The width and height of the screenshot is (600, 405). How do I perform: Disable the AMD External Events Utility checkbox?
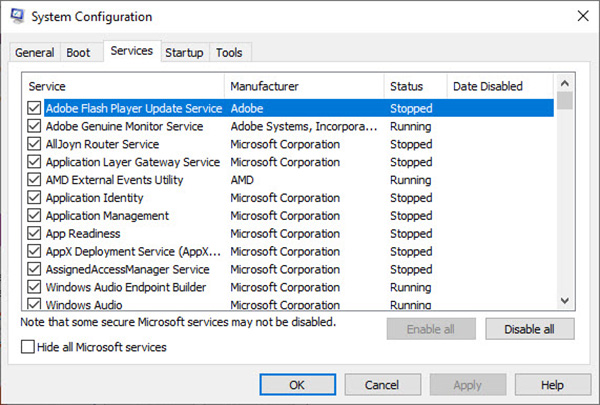(x=35, y=180)
